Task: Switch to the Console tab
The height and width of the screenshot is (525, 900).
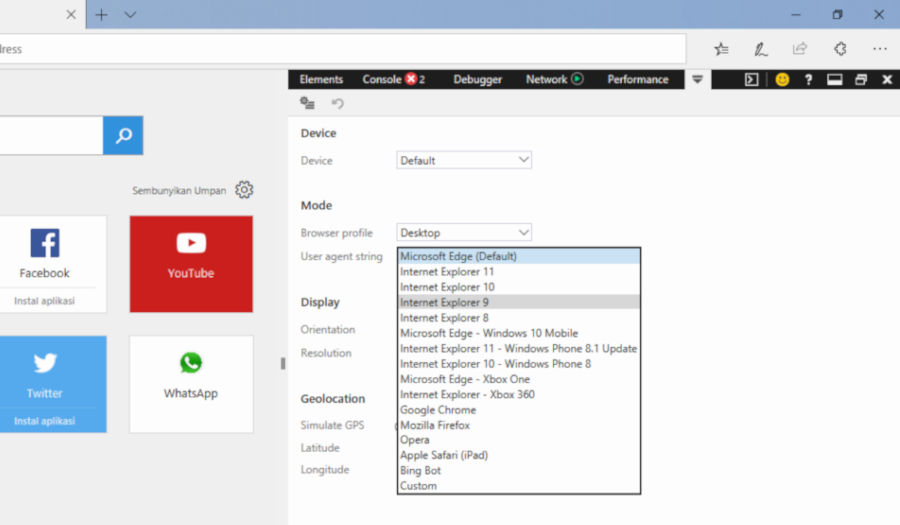Action: (x=381, y=79)
